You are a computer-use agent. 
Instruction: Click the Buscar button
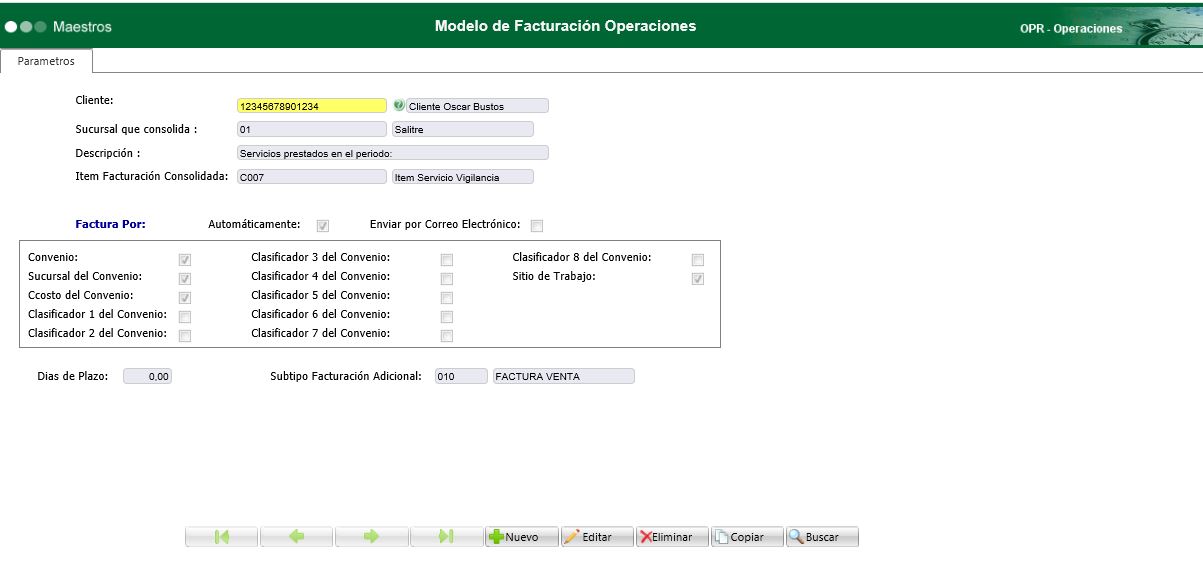click(x=822, y=537)
